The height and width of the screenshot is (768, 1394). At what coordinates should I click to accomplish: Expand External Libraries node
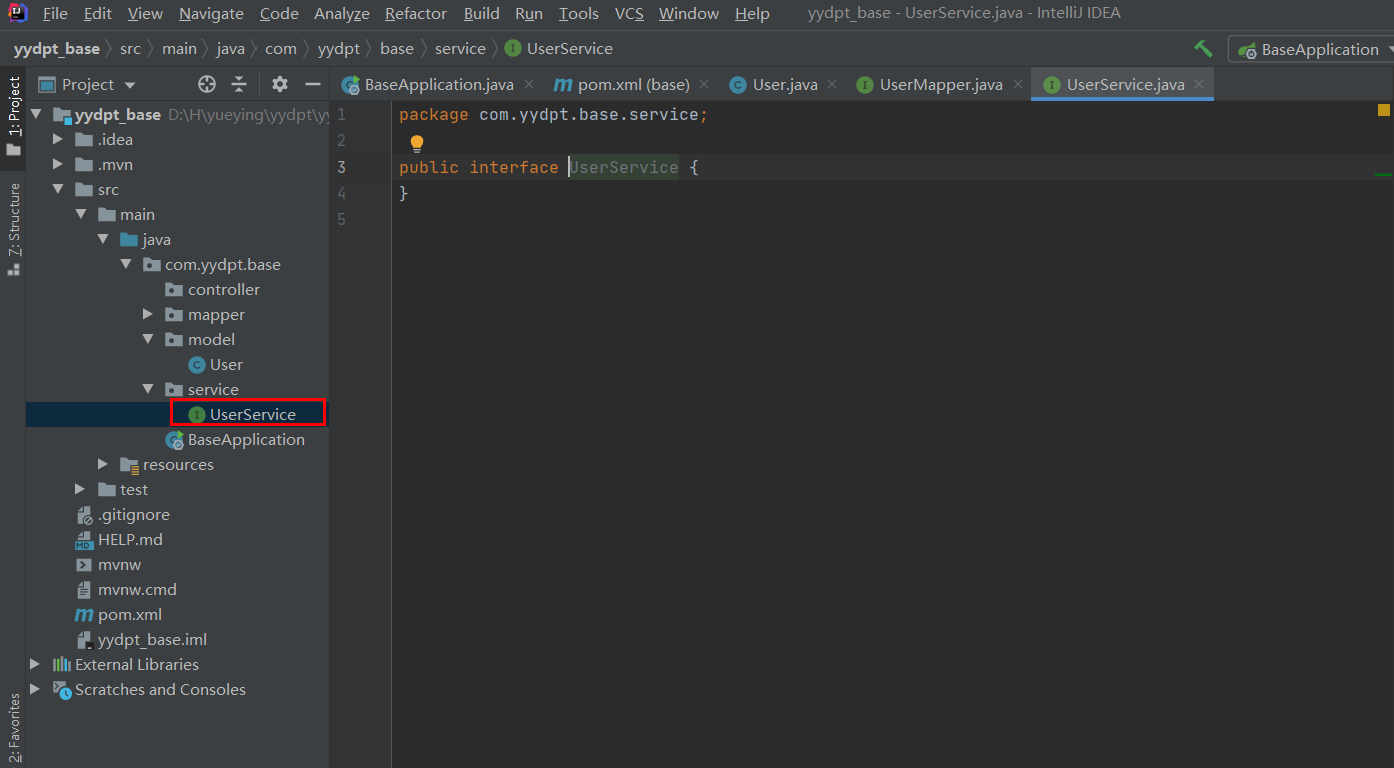[37, 664]
